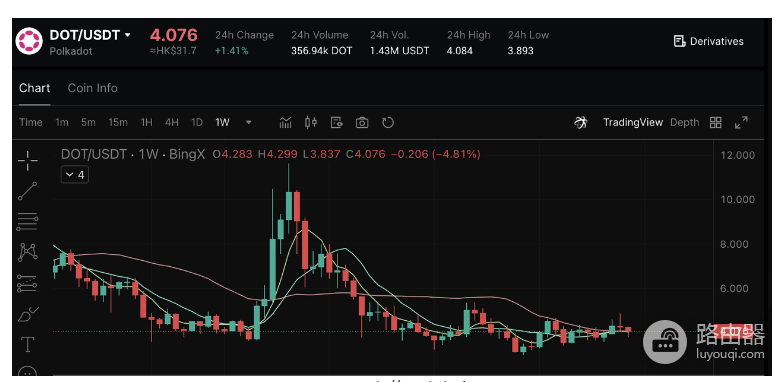The height and width of the screenshot is (382, 783).
Task: Collapse the indicator legend showing 4
Action: point(75,175)
